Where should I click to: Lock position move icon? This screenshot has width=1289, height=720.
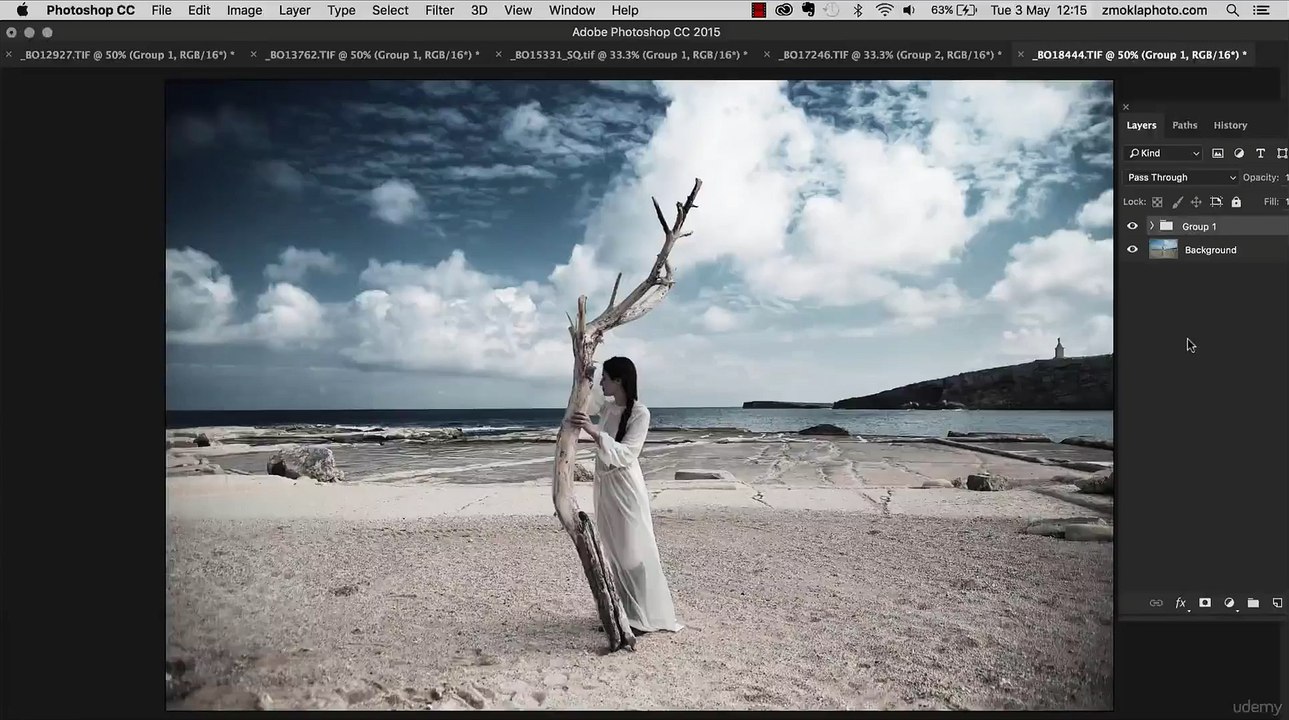coord(1196,202)
